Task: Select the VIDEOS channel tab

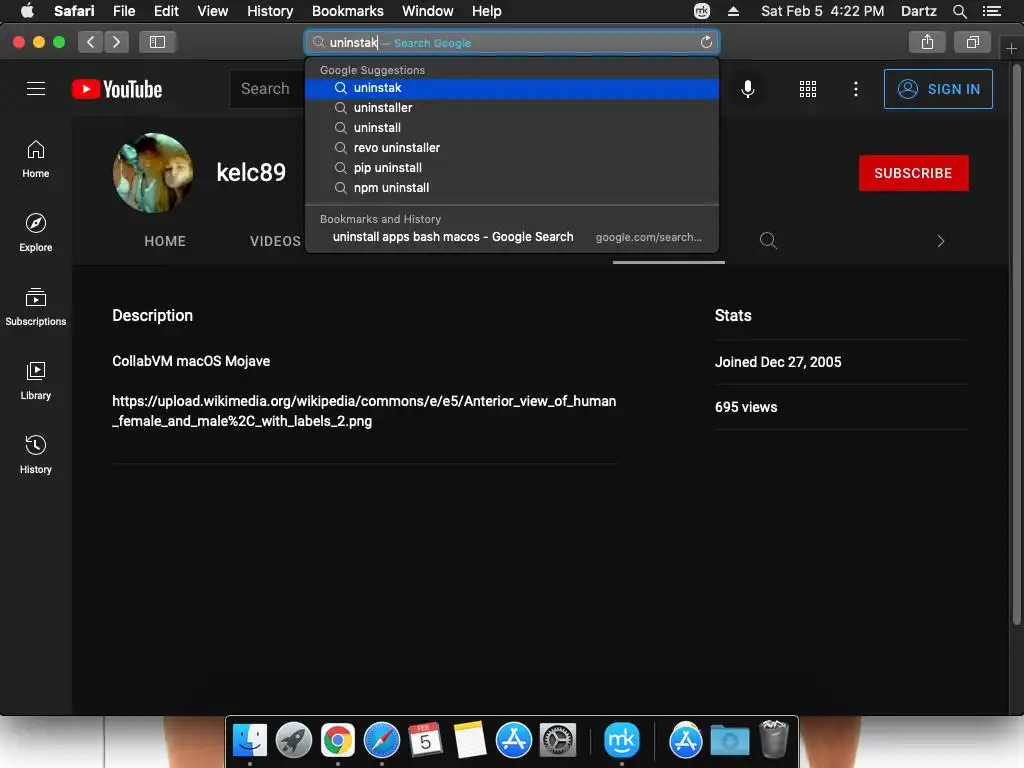Action: click(275, 241)
